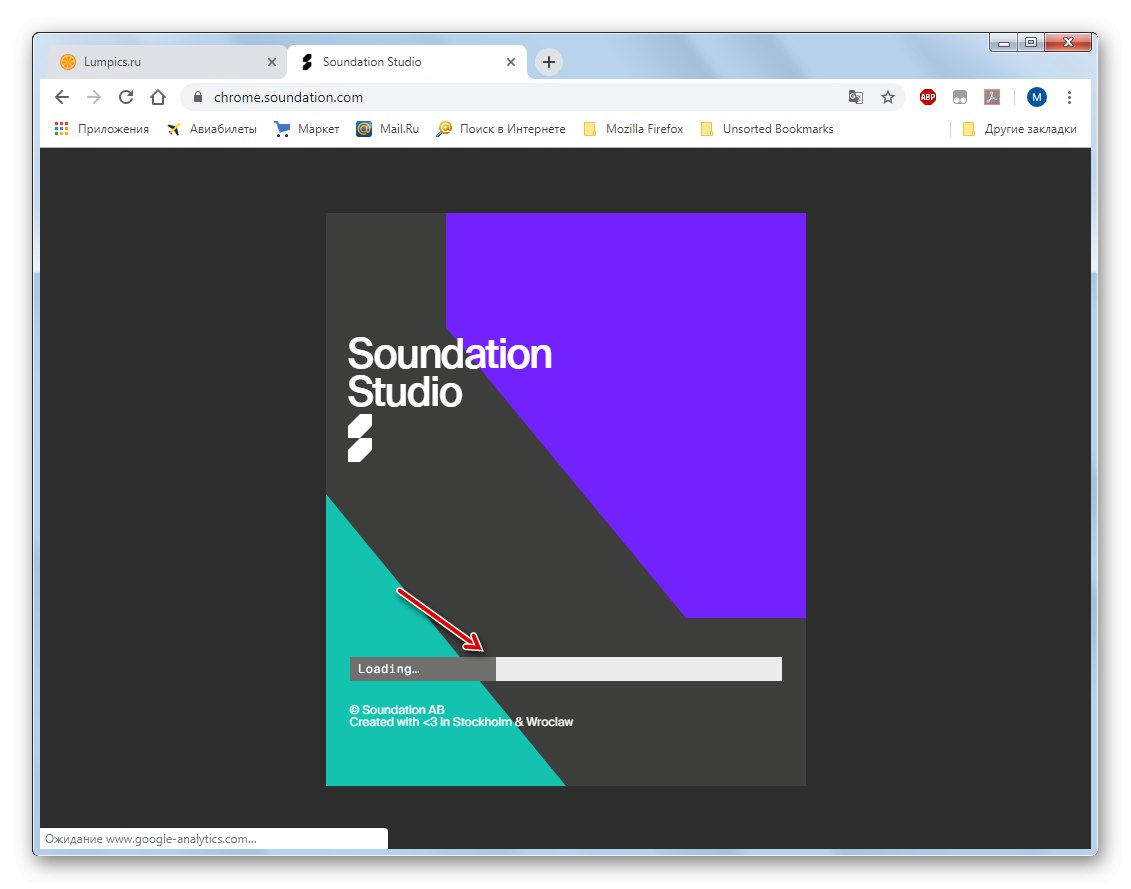Switch to the Lumpics.ru tab
Viewport: 1131px width, 889px height.
[167, 62]
